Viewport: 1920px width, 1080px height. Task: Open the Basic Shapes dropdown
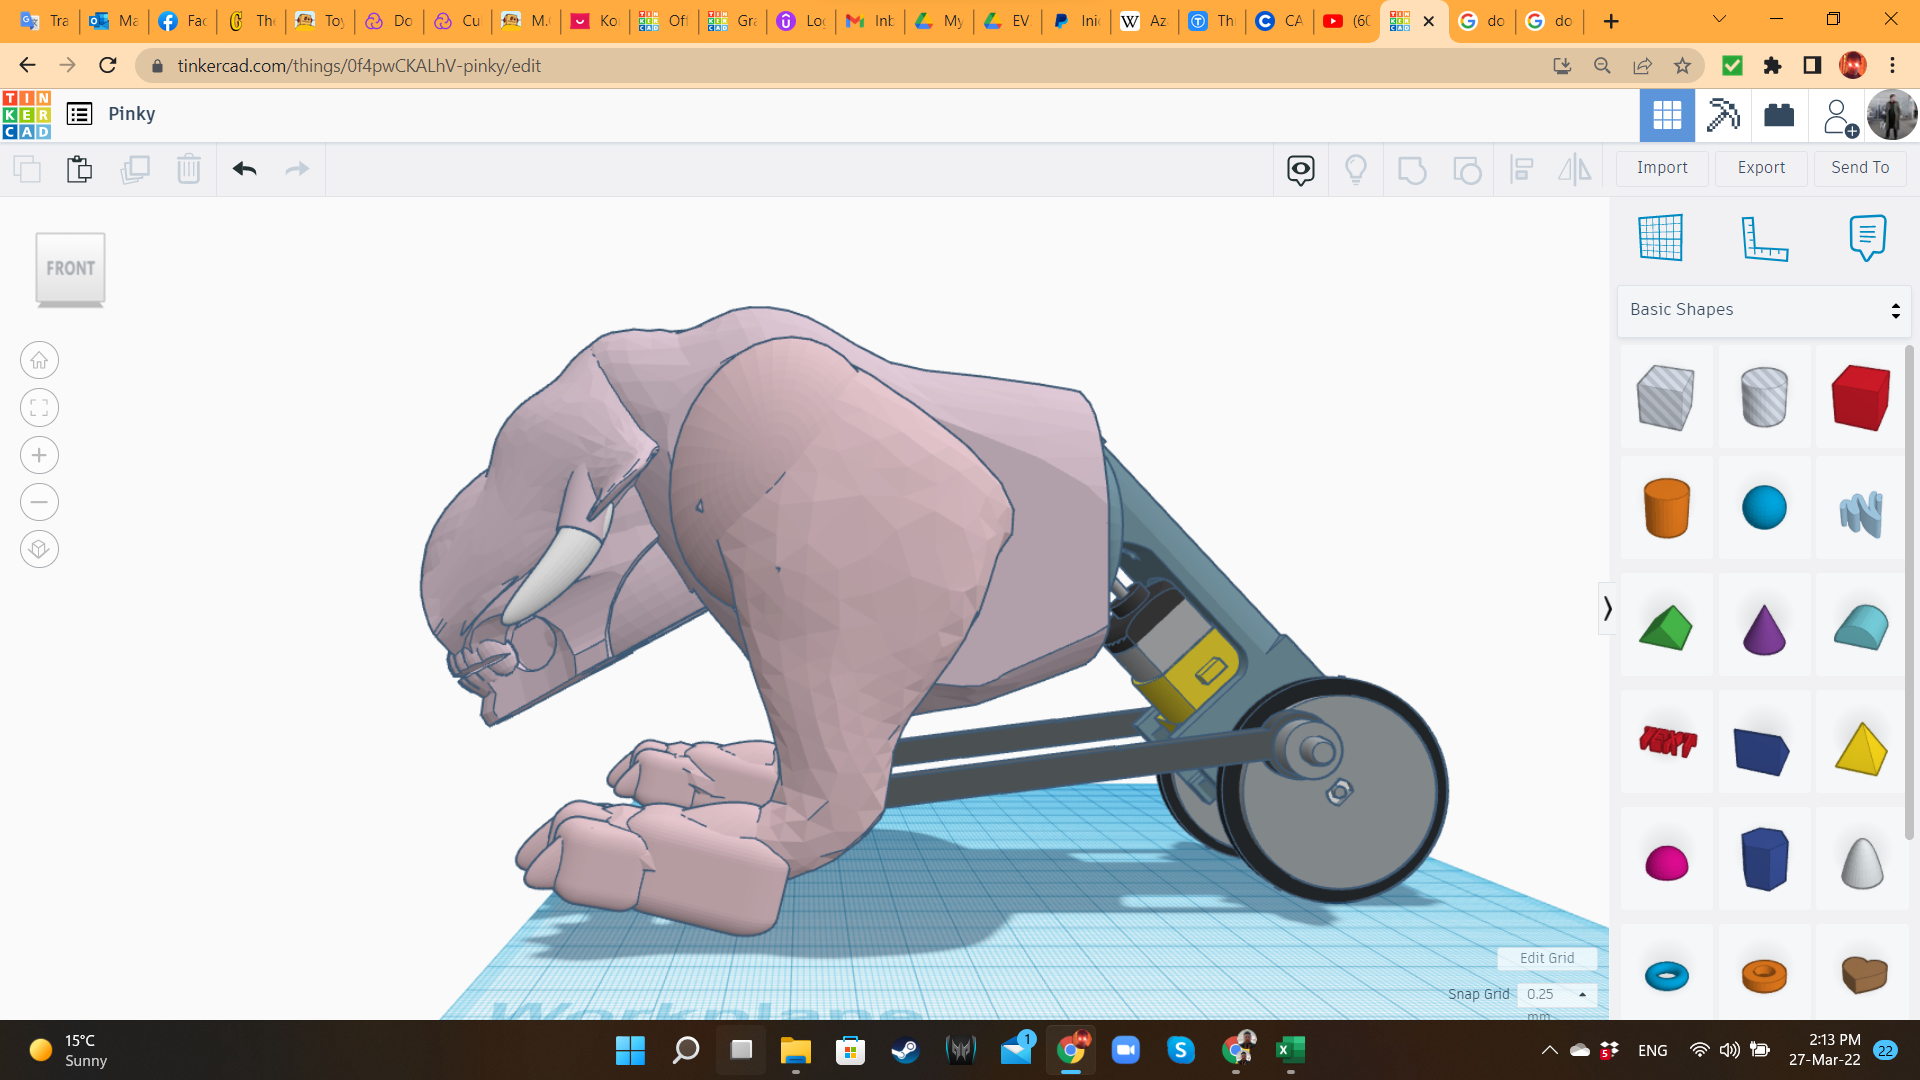1764,310
